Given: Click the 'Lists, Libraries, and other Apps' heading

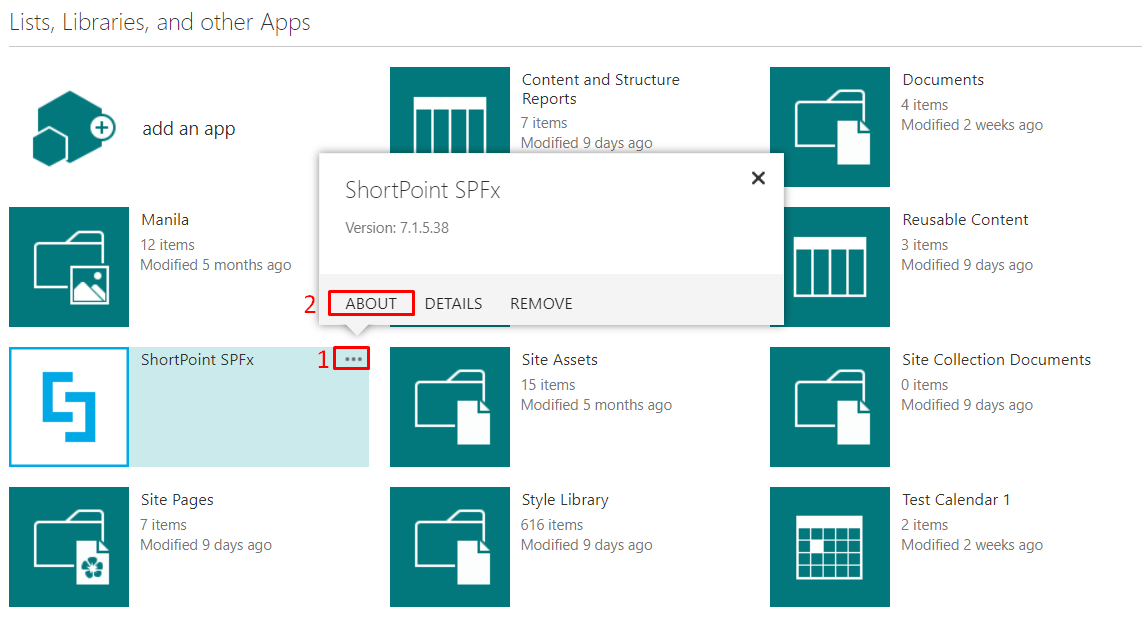Looking at the screenshot, I should pos(160,23).
